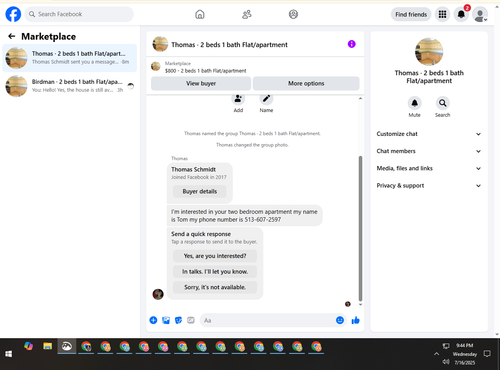Screen dimensions: 500x370
Task: Send quick response 'Sorry, it's not available.'
Action: (215, 287)
